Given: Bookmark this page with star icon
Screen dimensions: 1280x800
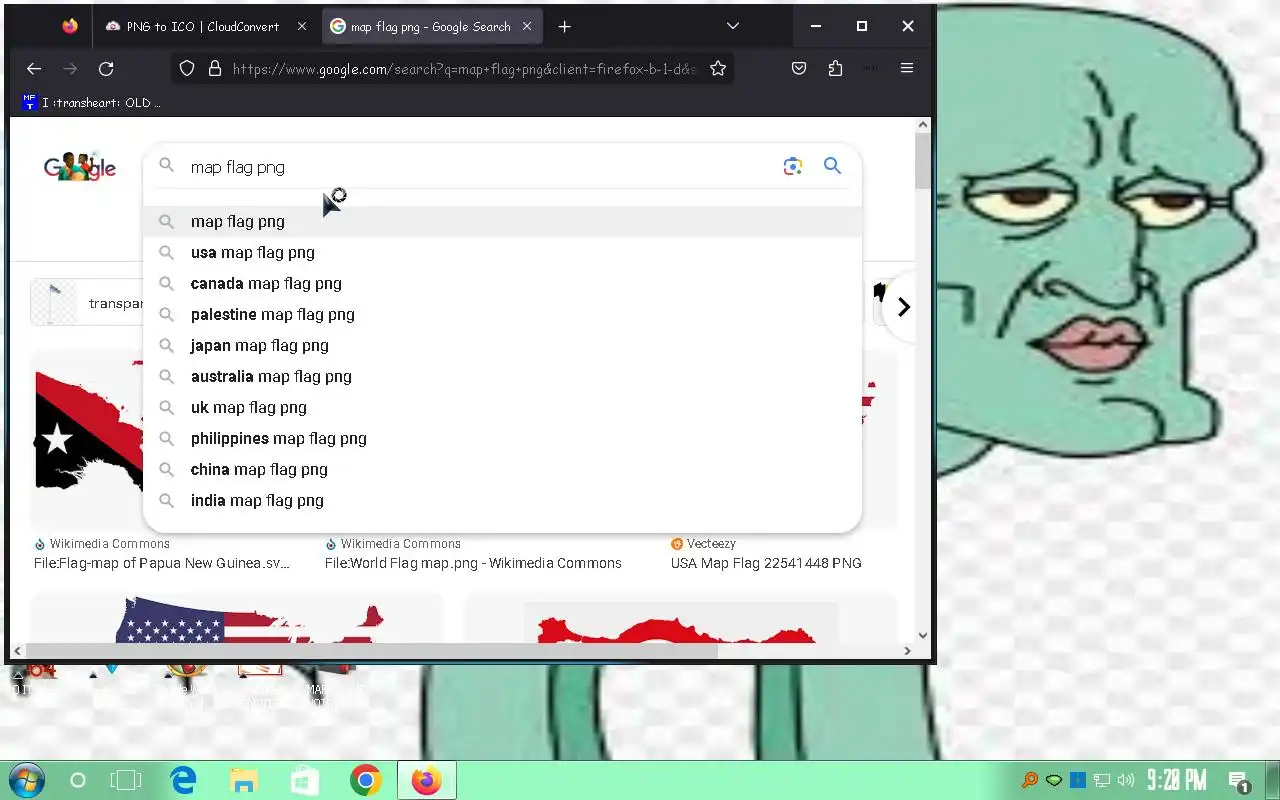Looking at the screenshot, I should click(718, 69).
